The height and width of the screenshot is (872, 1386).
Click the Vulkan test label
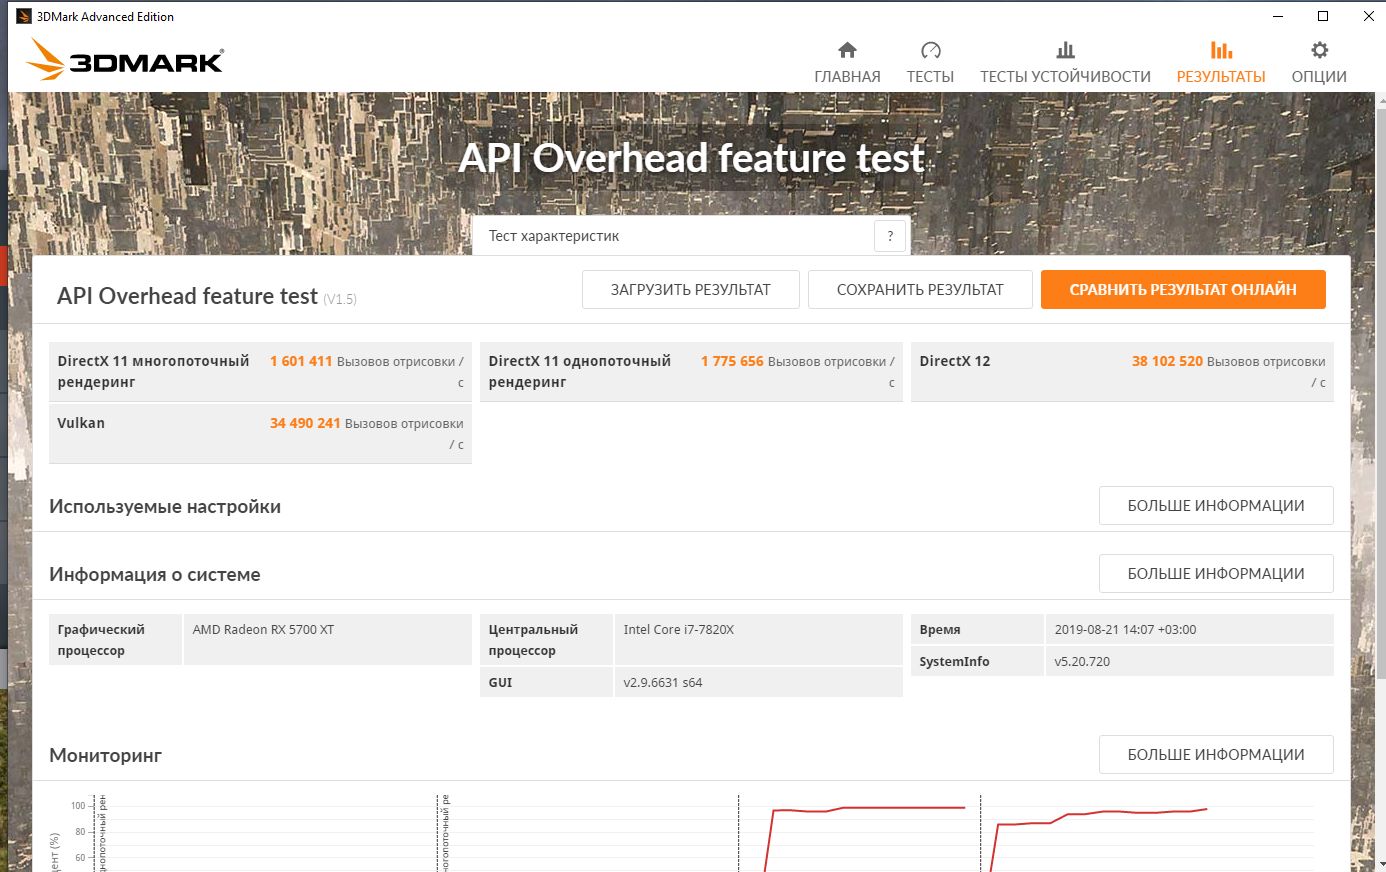tap(81, 424)
